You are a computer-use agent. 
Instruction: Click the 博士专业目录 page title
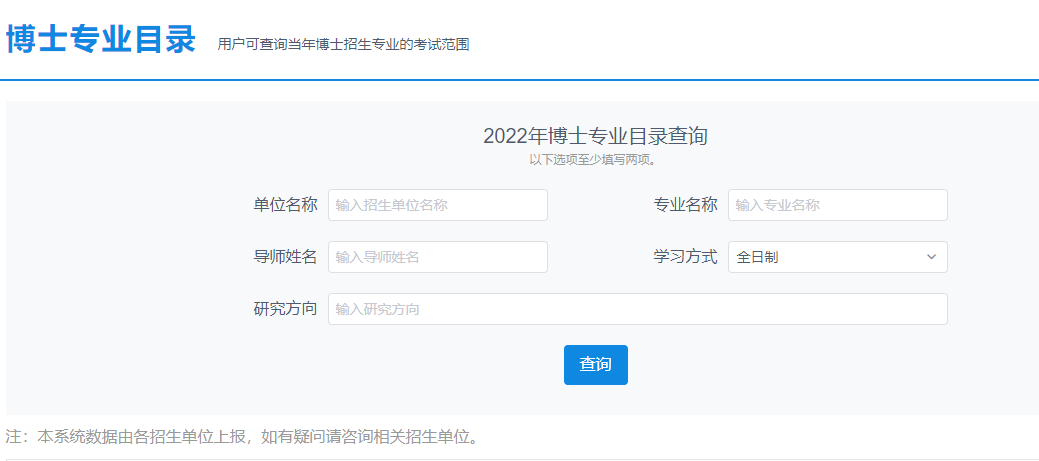(x=101, y=40)
